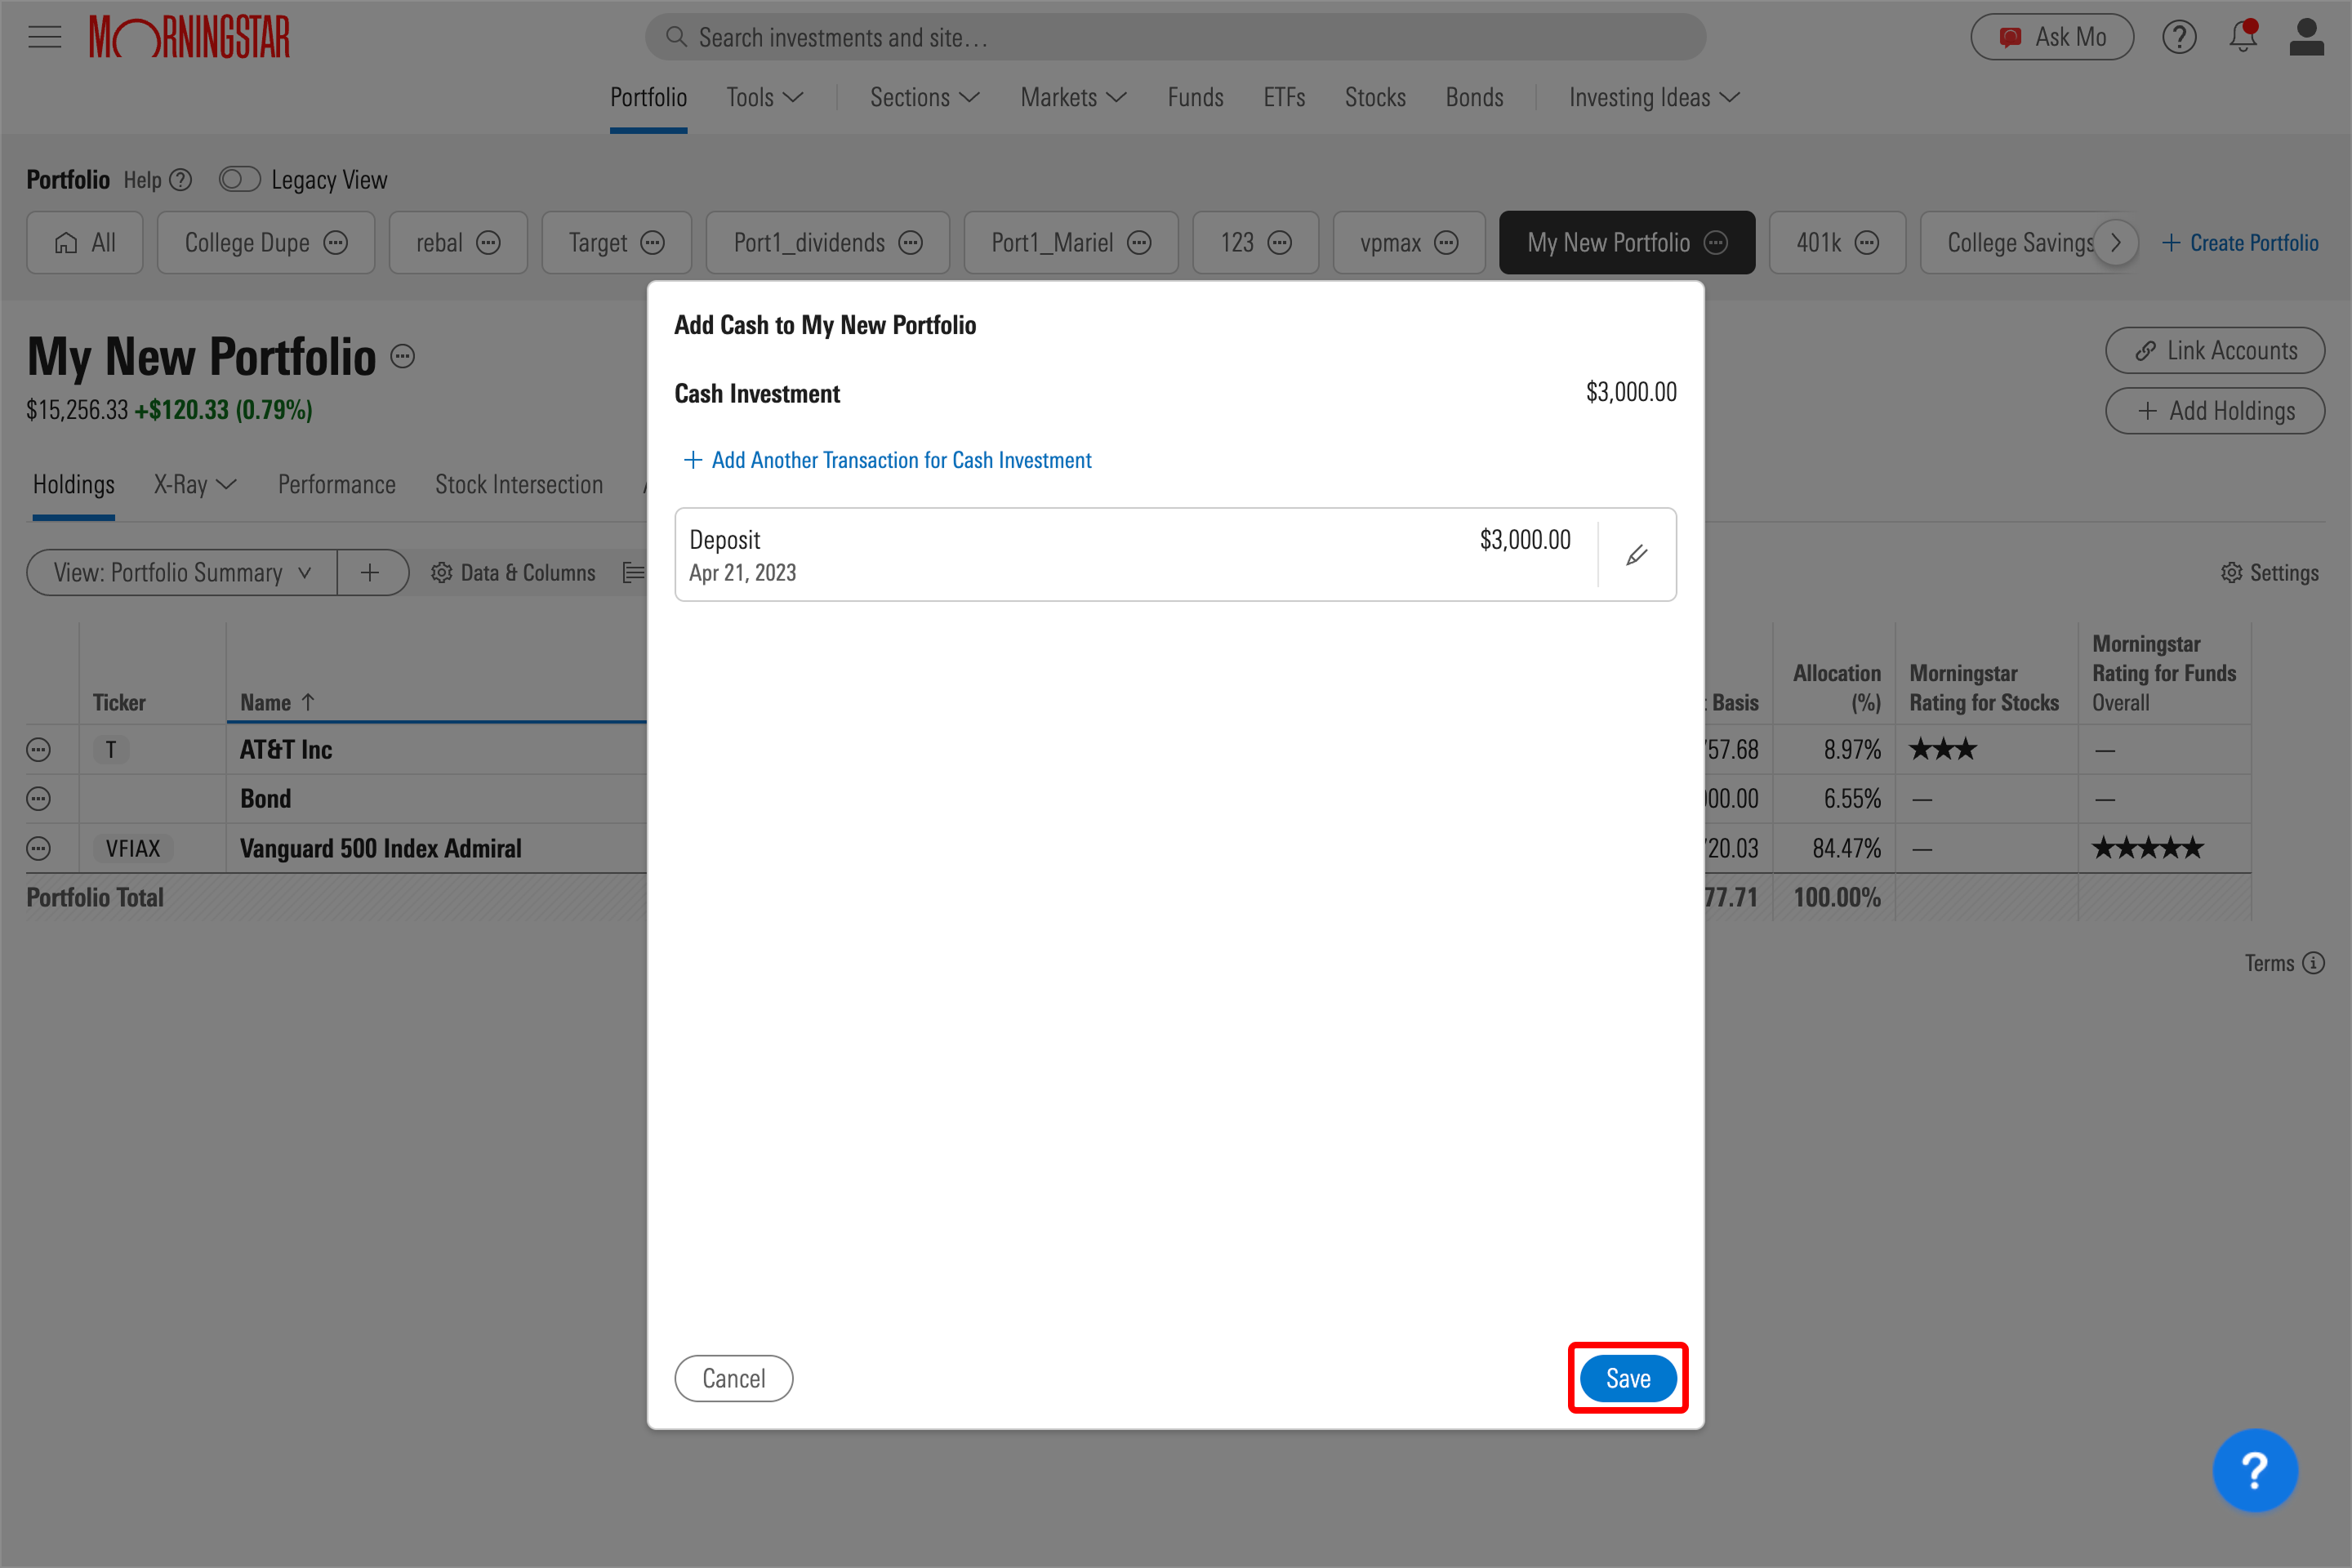Switch to the Performance tab
2352x1568 pixels.
pos(336,484)
